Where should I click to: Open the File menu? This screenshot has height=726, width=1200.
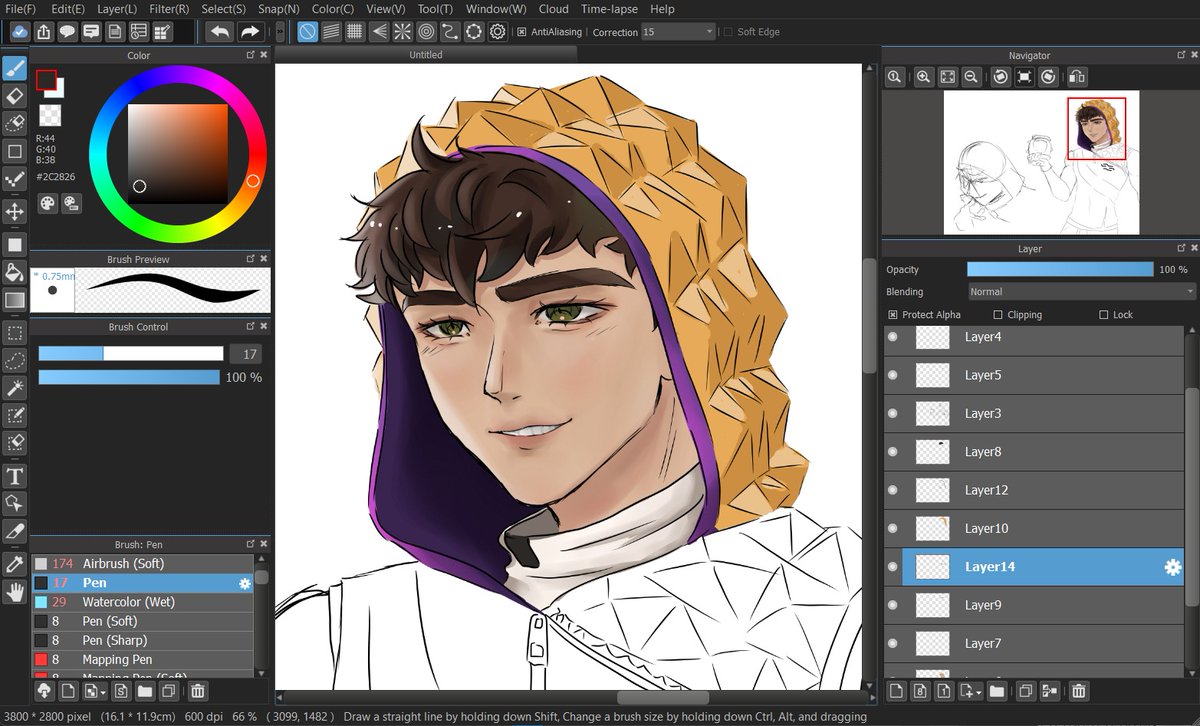coord(20,9)
